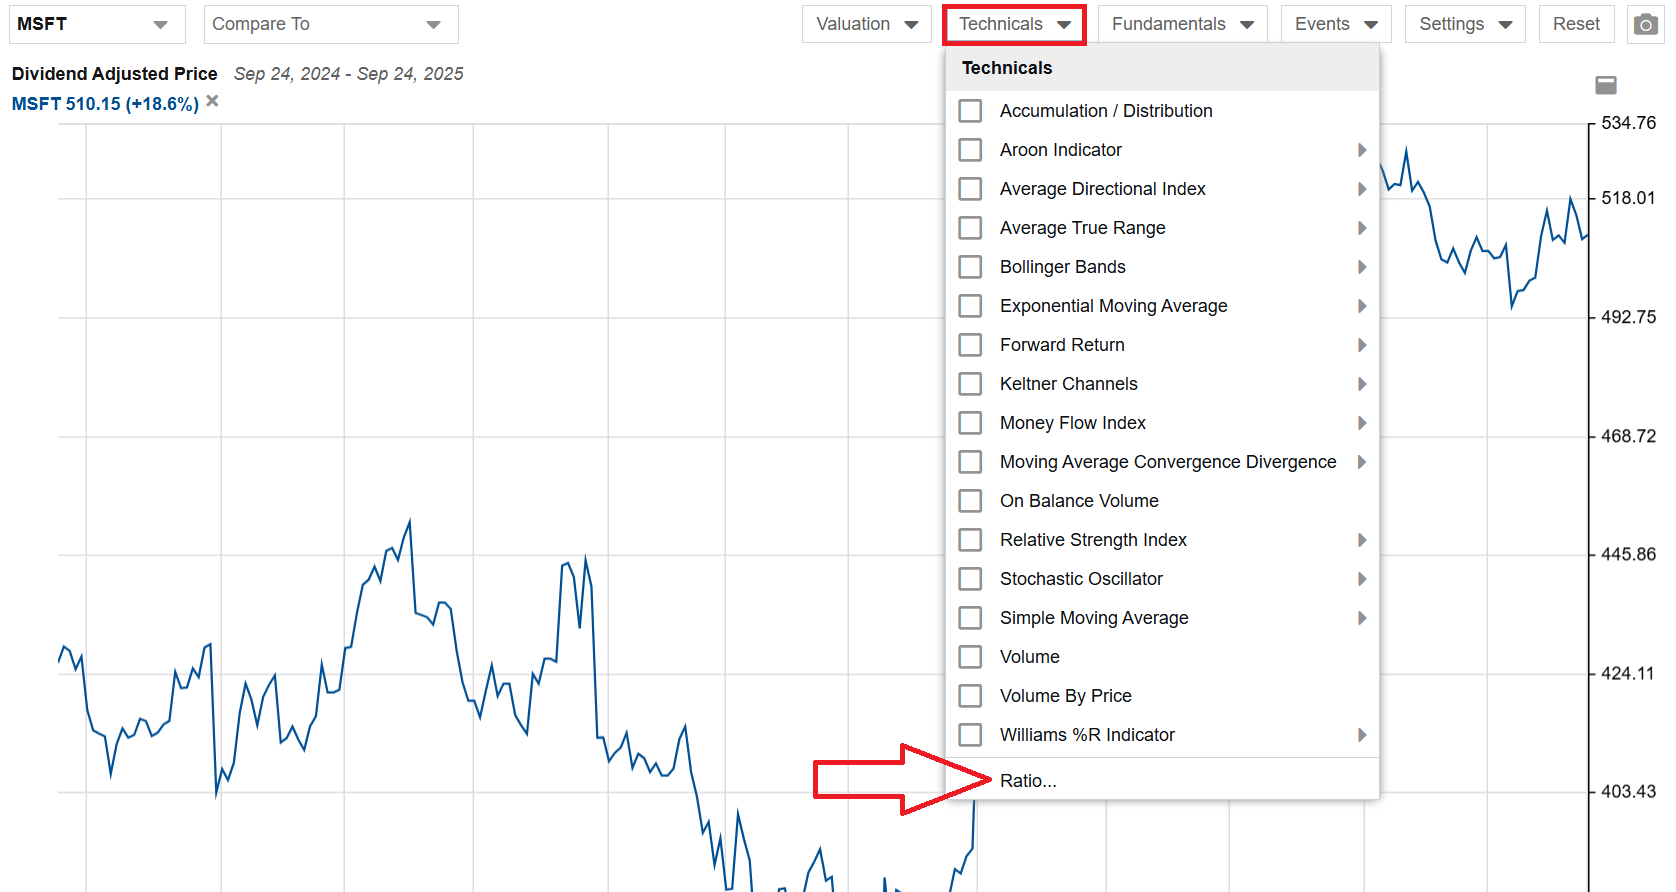The image size is (1676, 892).
Task: Enable the Accumulation / Distribution checkbox
Action: coord(970,111)
